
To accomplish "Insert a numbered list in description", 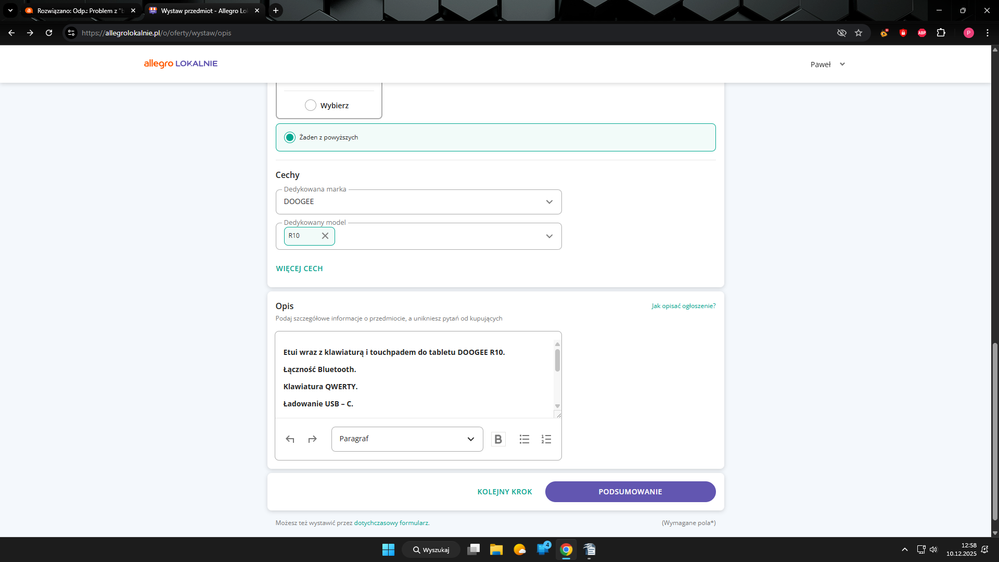I will pyautogui.click(x=546, y=439).
